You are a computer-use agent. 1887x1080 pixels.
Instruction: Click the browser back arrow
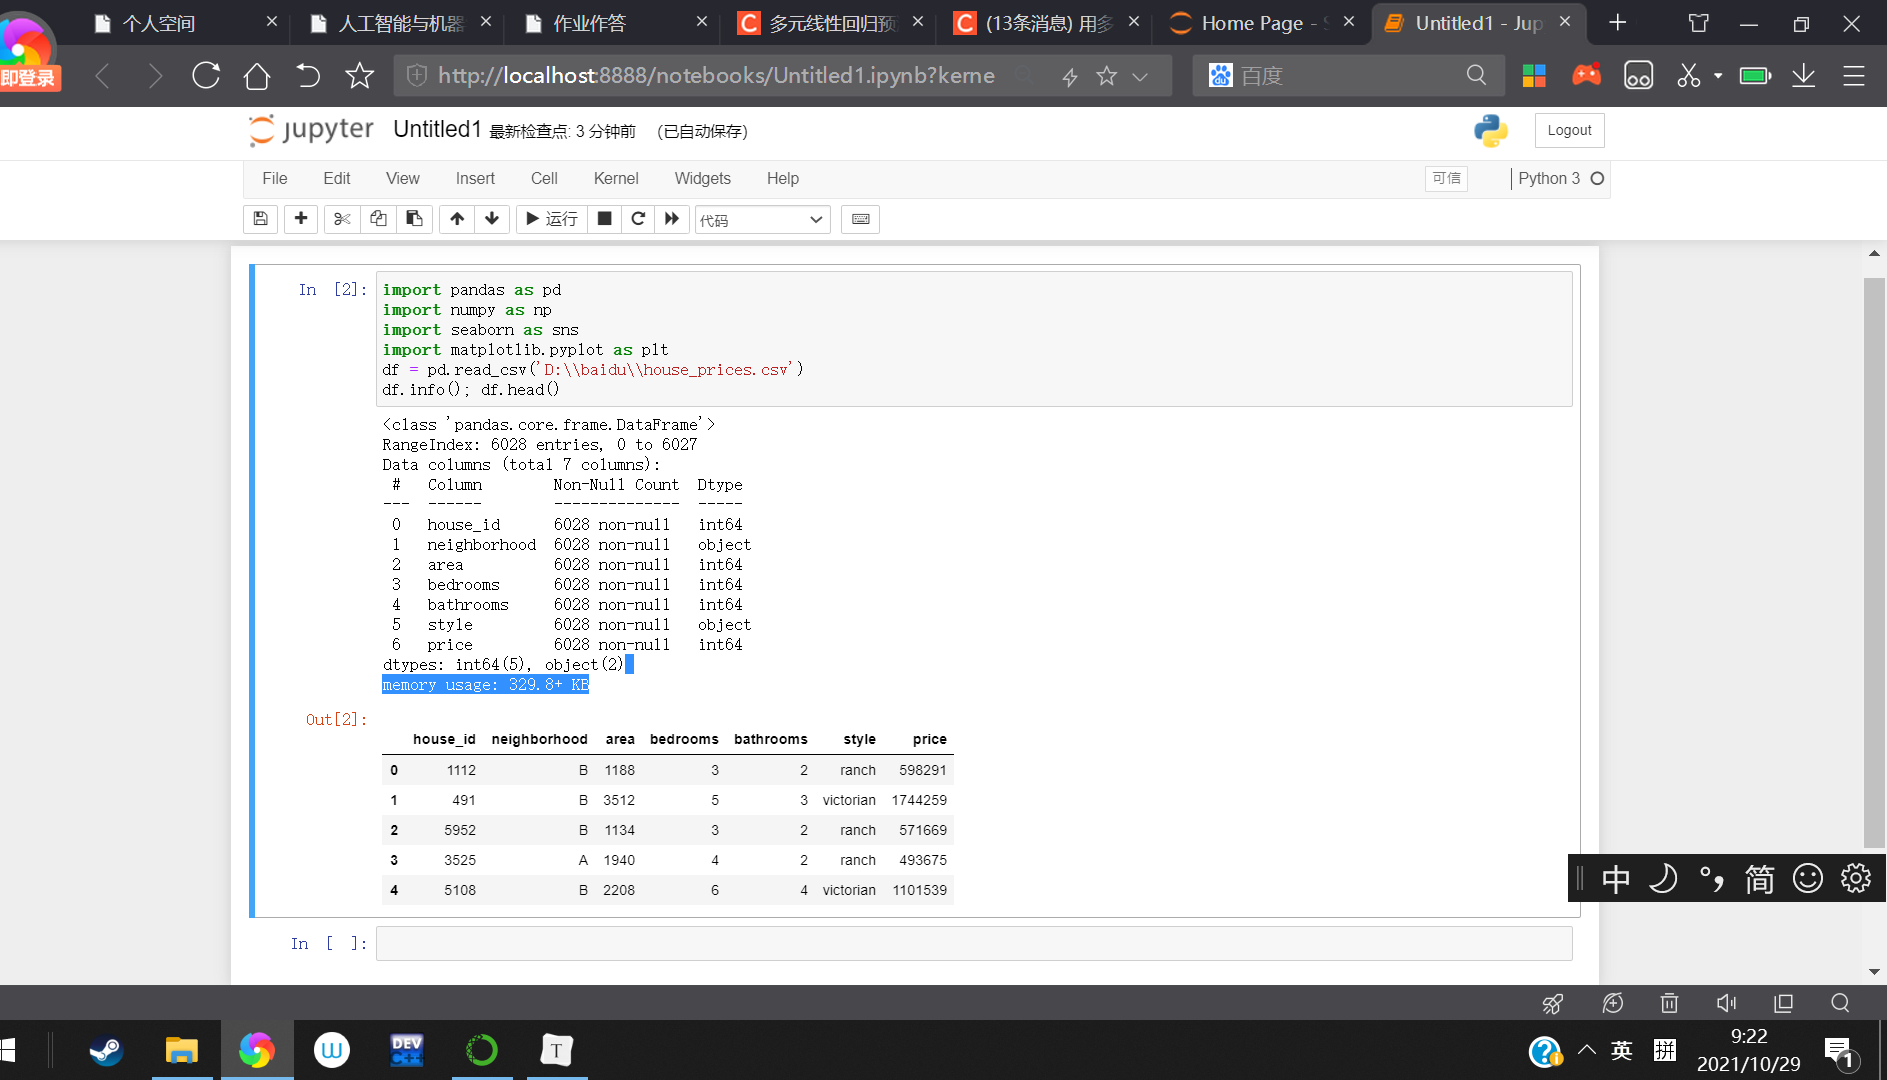coord(103,75)
